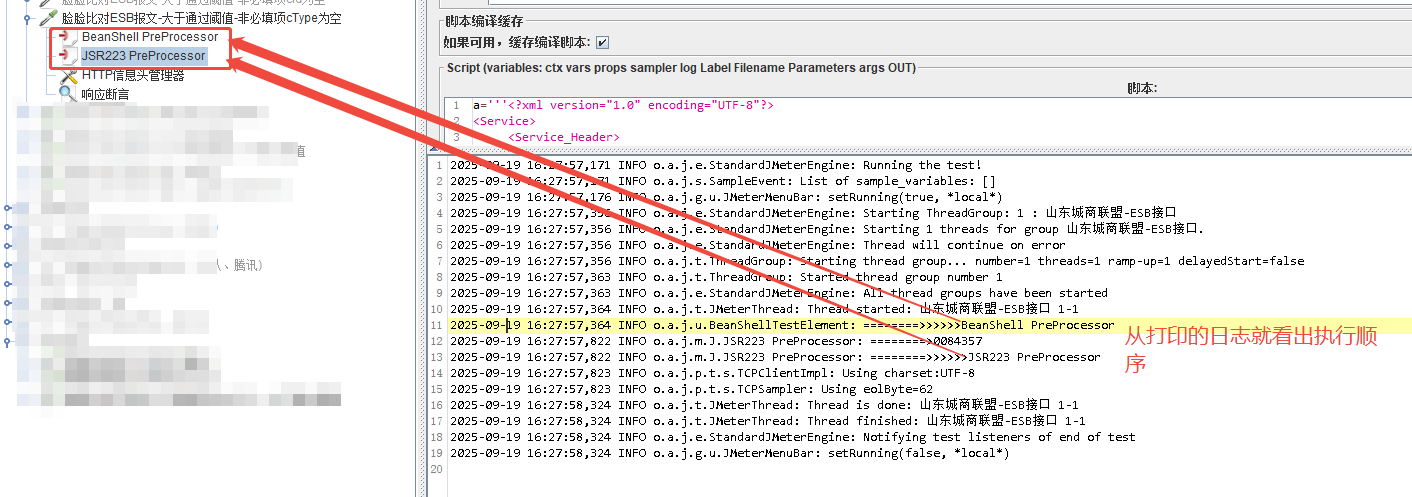
Task: Click script line 1 with the xml version declaration
Action: (623, 105)
